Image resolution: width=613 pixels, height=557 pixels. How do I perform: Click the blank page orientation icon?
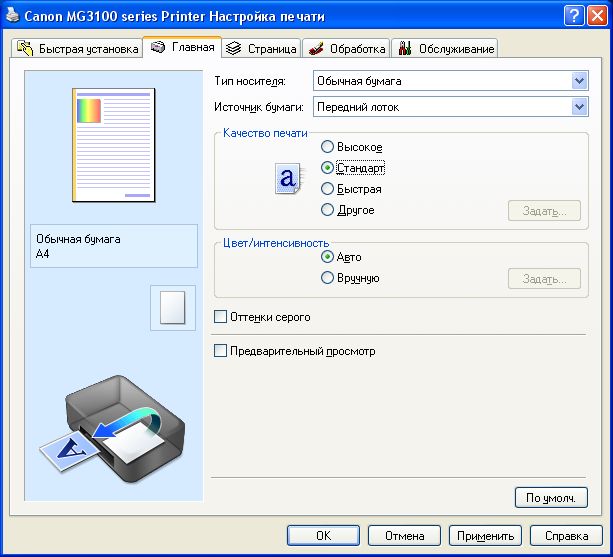pyautogui.click(x=172, y=308)
